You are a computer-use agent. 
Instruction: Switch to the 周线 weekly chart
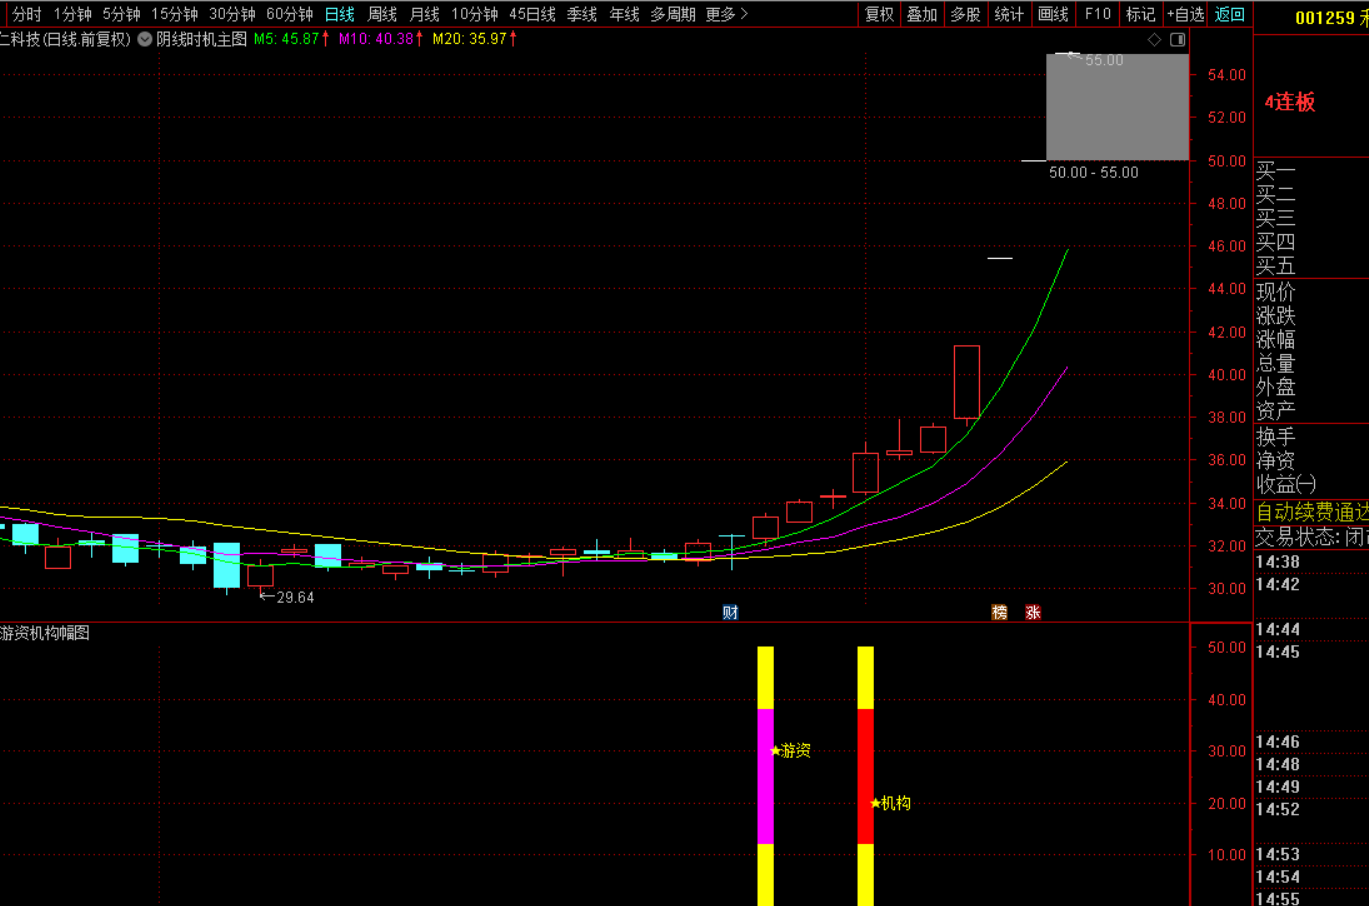(382, 14)
